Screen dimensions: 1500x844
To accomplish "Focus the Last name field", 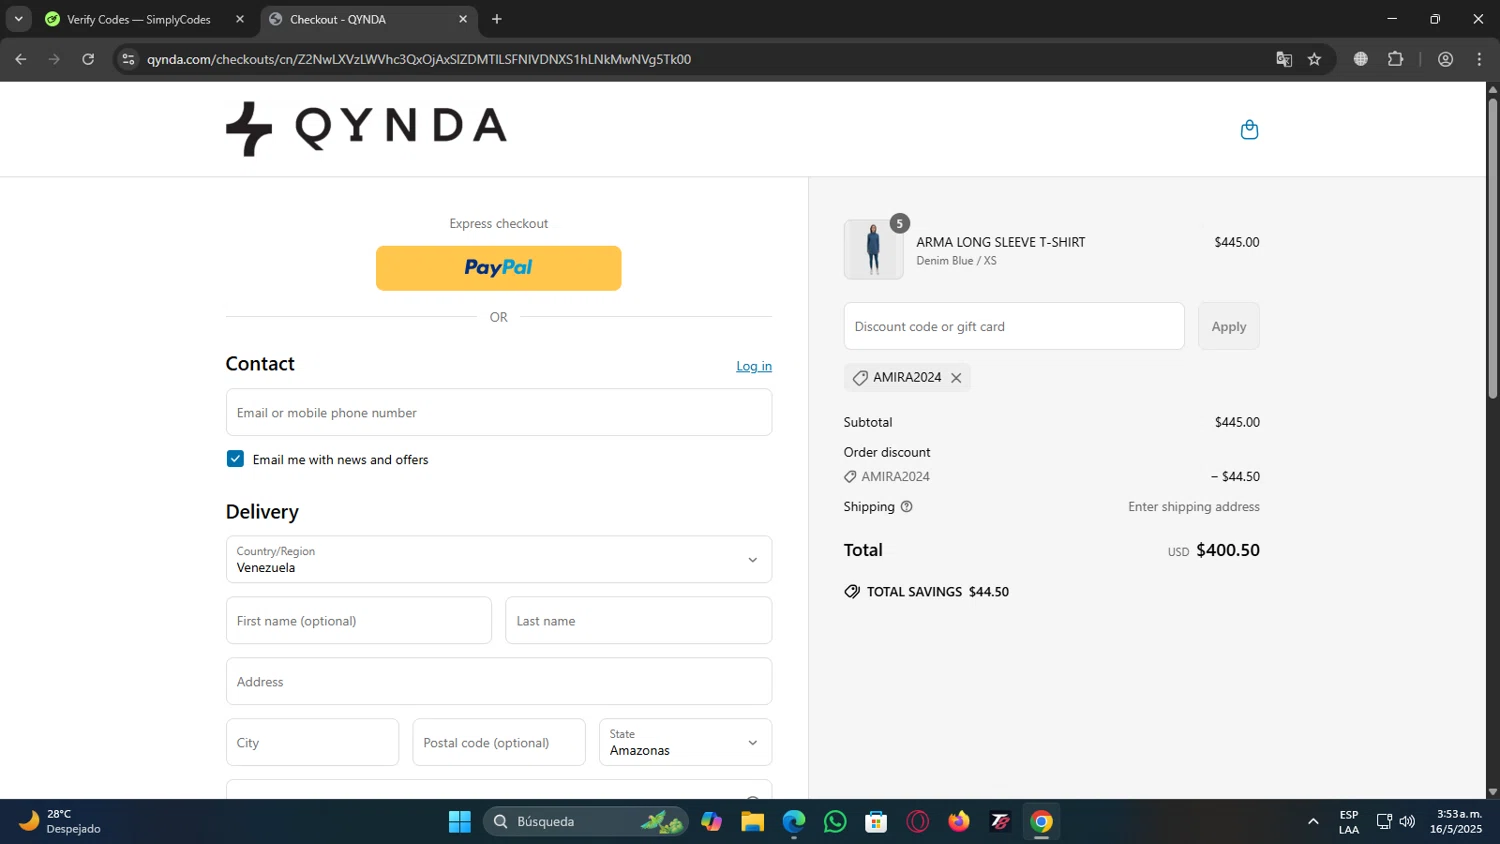I will pyautogui.click(x=638, y=620).
